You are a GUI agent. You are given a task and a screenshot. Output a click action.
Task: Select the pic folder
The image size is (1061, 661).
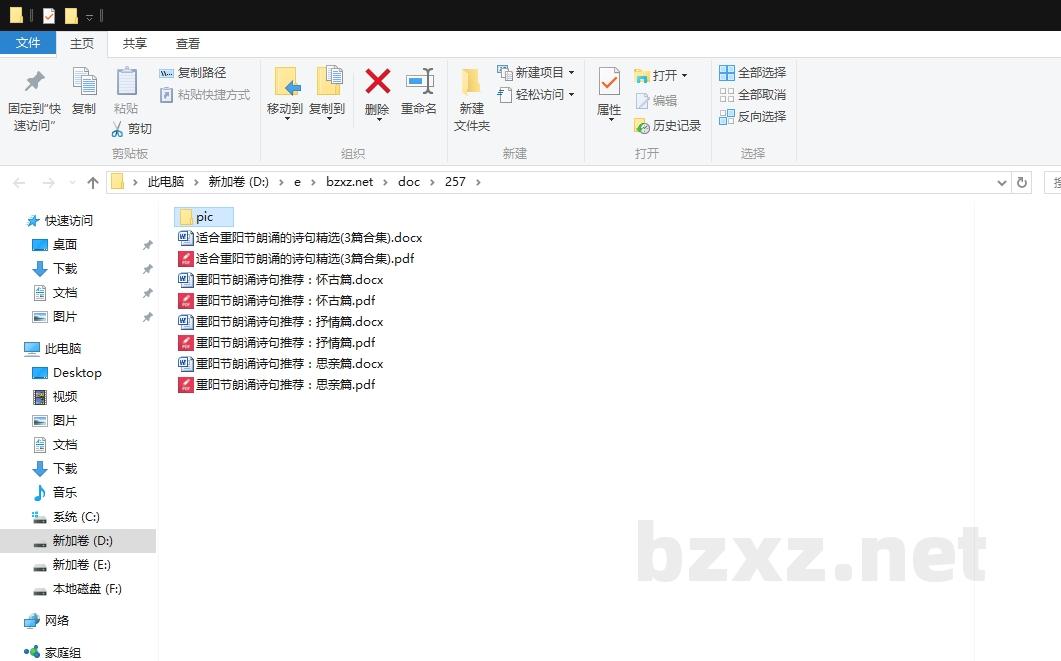click(204, 217)
